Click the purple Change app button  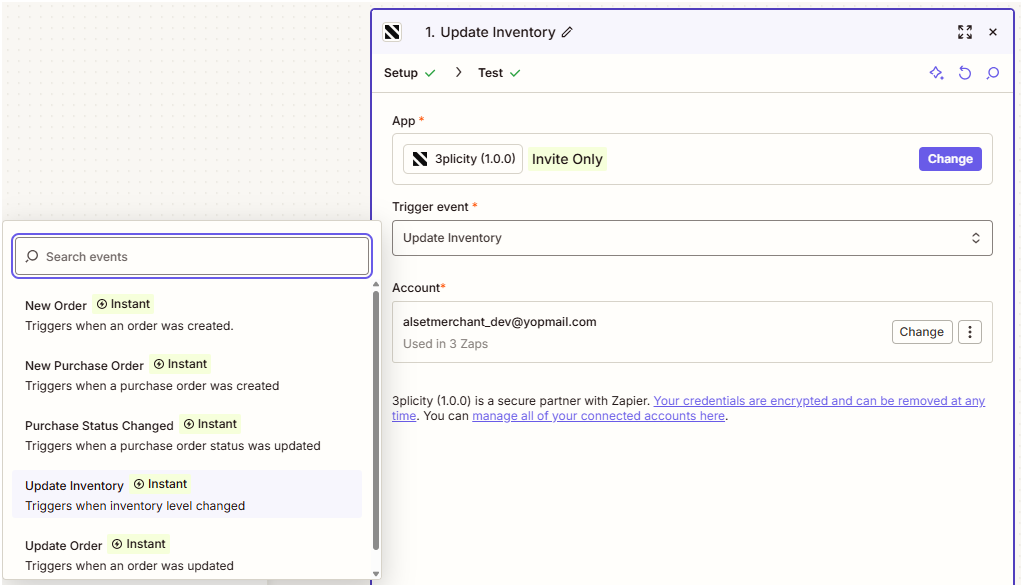[950, 159]
